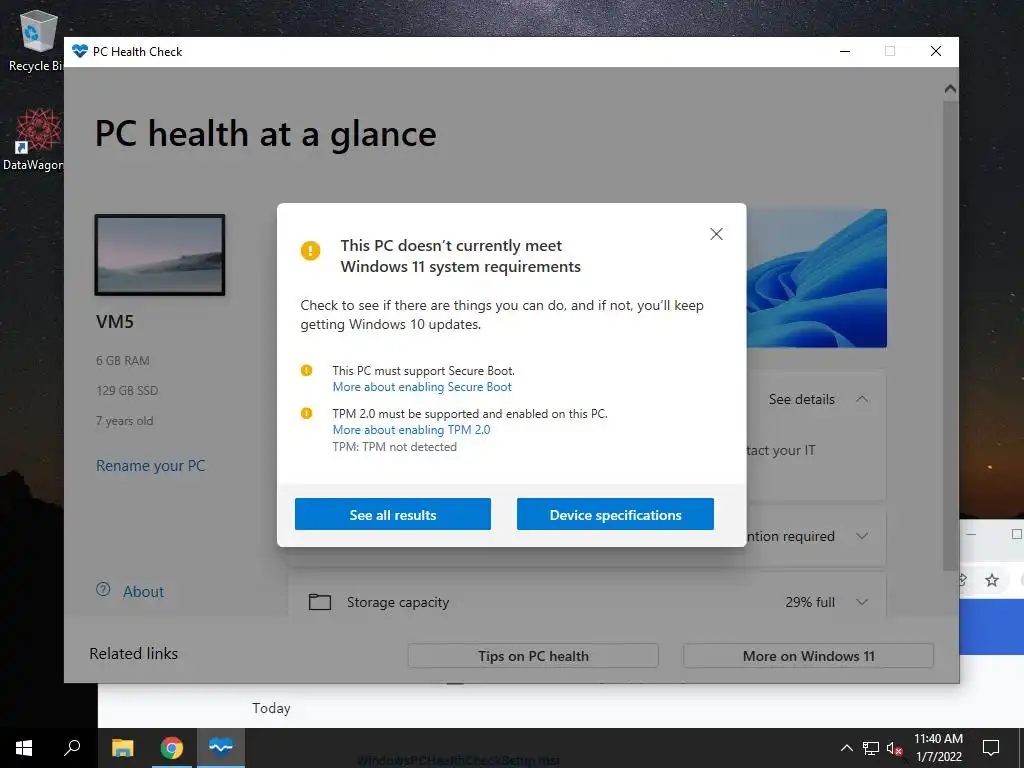Click the Windows 11 bloom banner image
The height and width of the screenshot is (768, 1024).
tap(816, 278)
